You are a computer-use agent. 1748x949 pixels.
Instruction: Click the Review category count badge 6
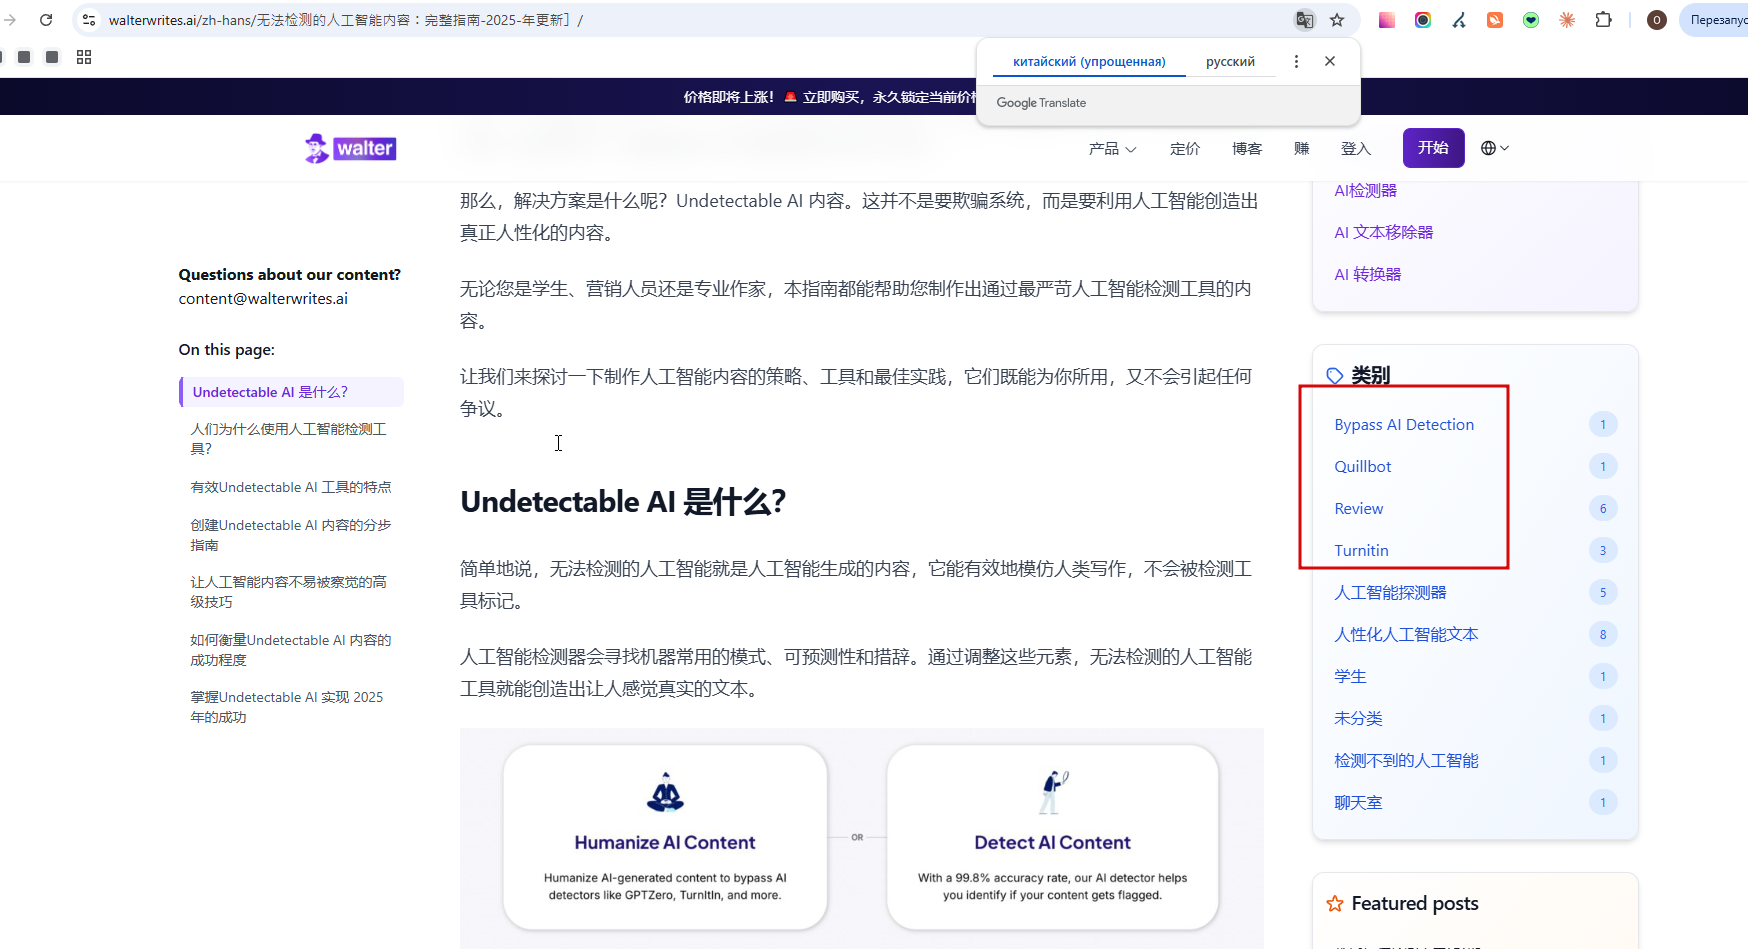(1603, 509)
